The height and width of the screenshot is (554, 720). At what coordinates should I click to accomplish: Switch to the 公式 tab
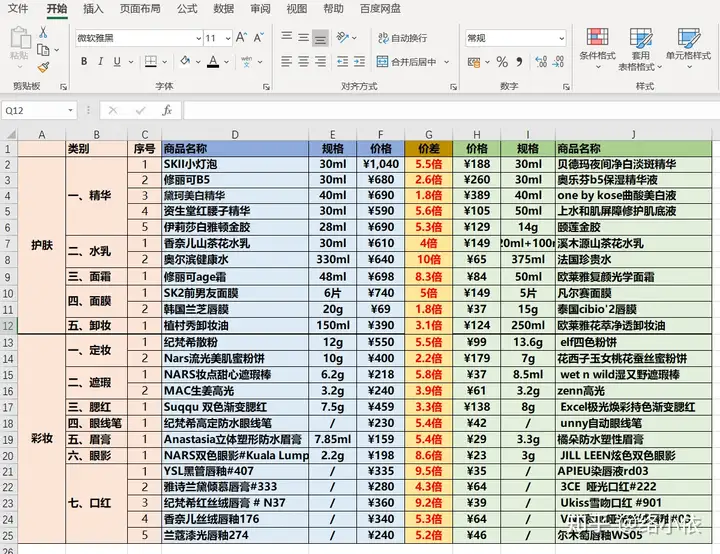pos(187,8)
